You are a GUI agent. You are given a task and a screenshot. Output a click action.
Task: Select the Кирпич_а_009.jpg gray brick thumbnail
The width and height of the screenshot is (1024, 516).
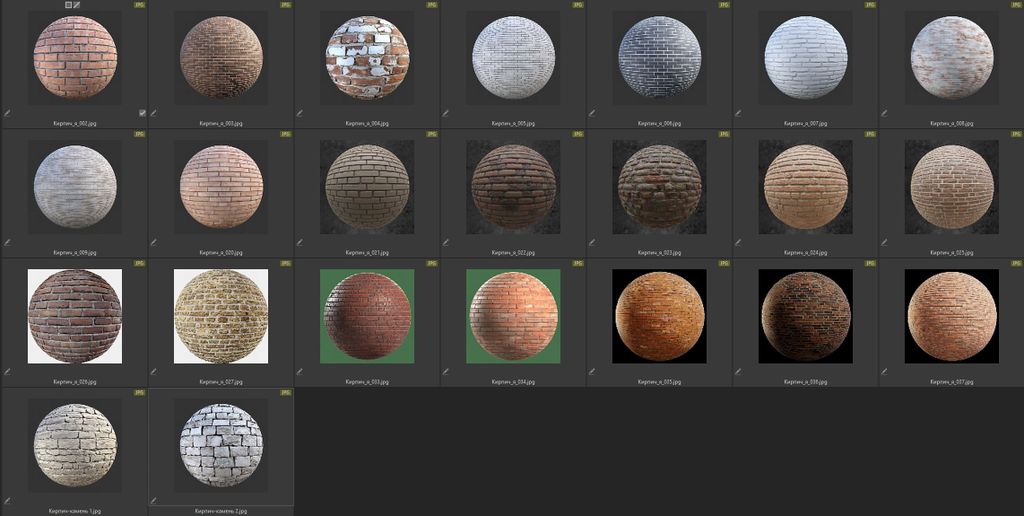click(x=75, y=186)
